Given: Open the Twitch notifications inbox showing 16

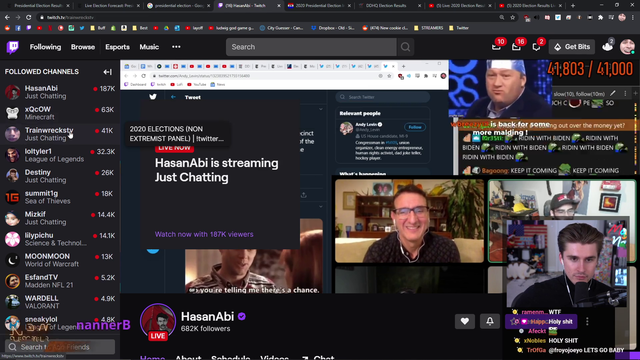Looking at the screenshot, I should pyautogui.click(x=516, y=47).
